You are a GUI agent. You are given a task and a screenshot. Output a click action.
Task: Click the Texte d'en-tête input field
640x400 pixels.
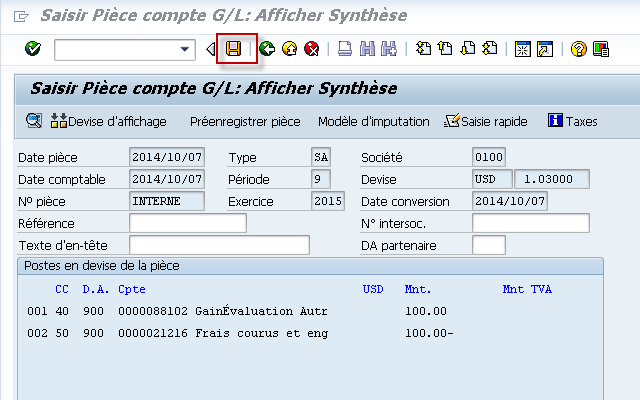(219, 245)
